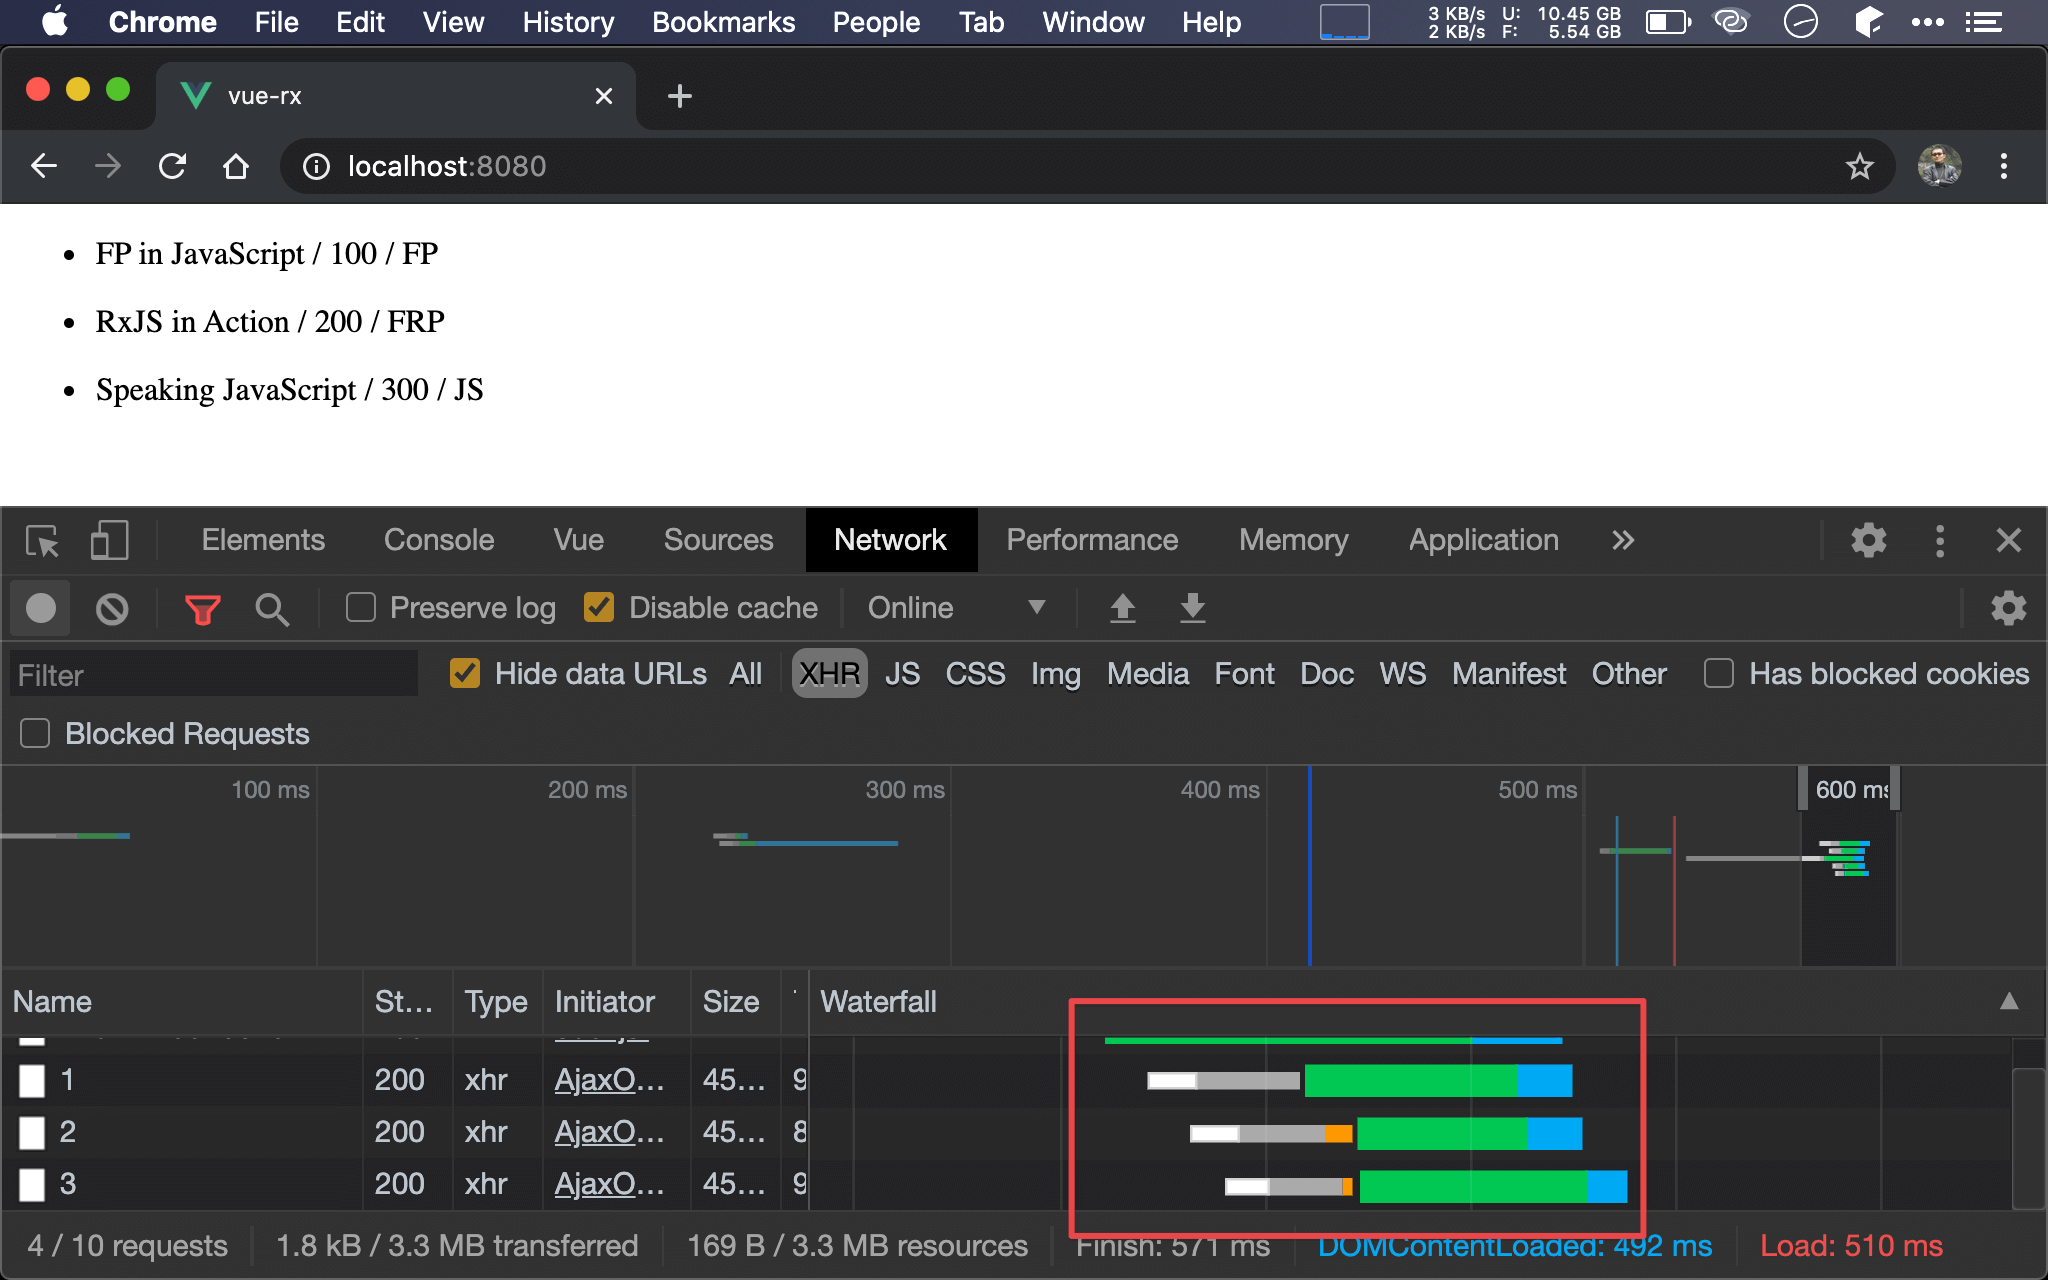The width and height of the screenshot is (2048, 1280).
Task: Select the XHR filter button
Action: 826,675
